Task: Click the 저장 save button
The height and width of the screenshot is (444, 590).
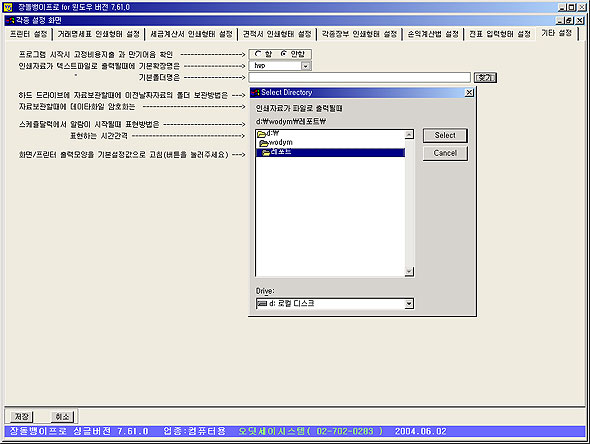Action: pyautogui.click(x=21, y=417)
